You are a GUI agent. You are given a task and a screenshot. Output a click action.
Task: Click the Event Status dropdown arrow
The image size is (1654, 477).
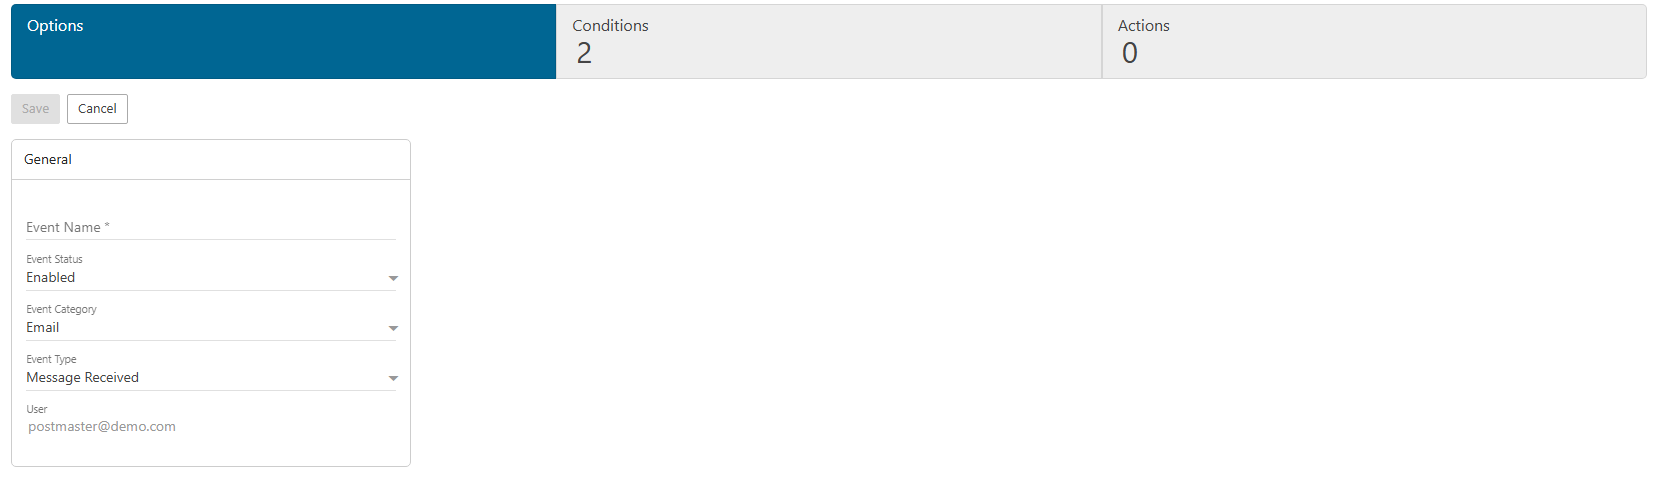click(393, 279)
